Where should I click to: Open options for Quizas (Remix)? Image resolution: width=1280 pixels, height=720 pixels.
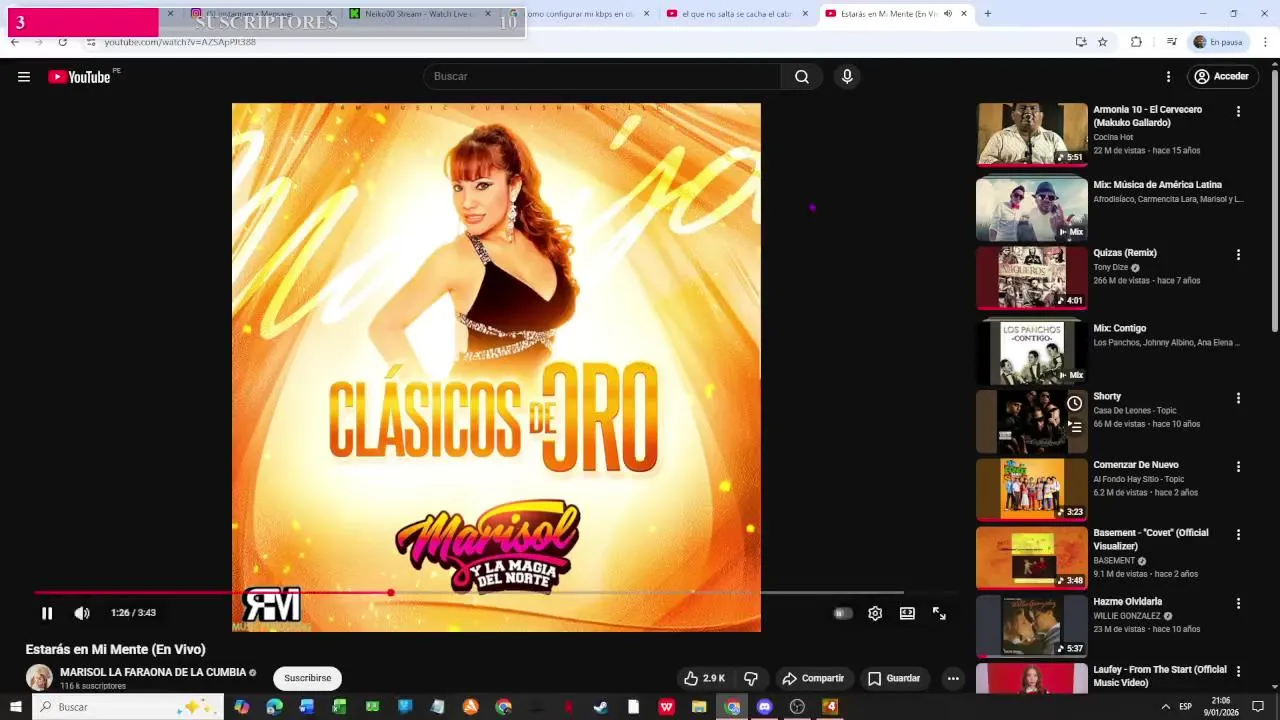[1238, 255]
